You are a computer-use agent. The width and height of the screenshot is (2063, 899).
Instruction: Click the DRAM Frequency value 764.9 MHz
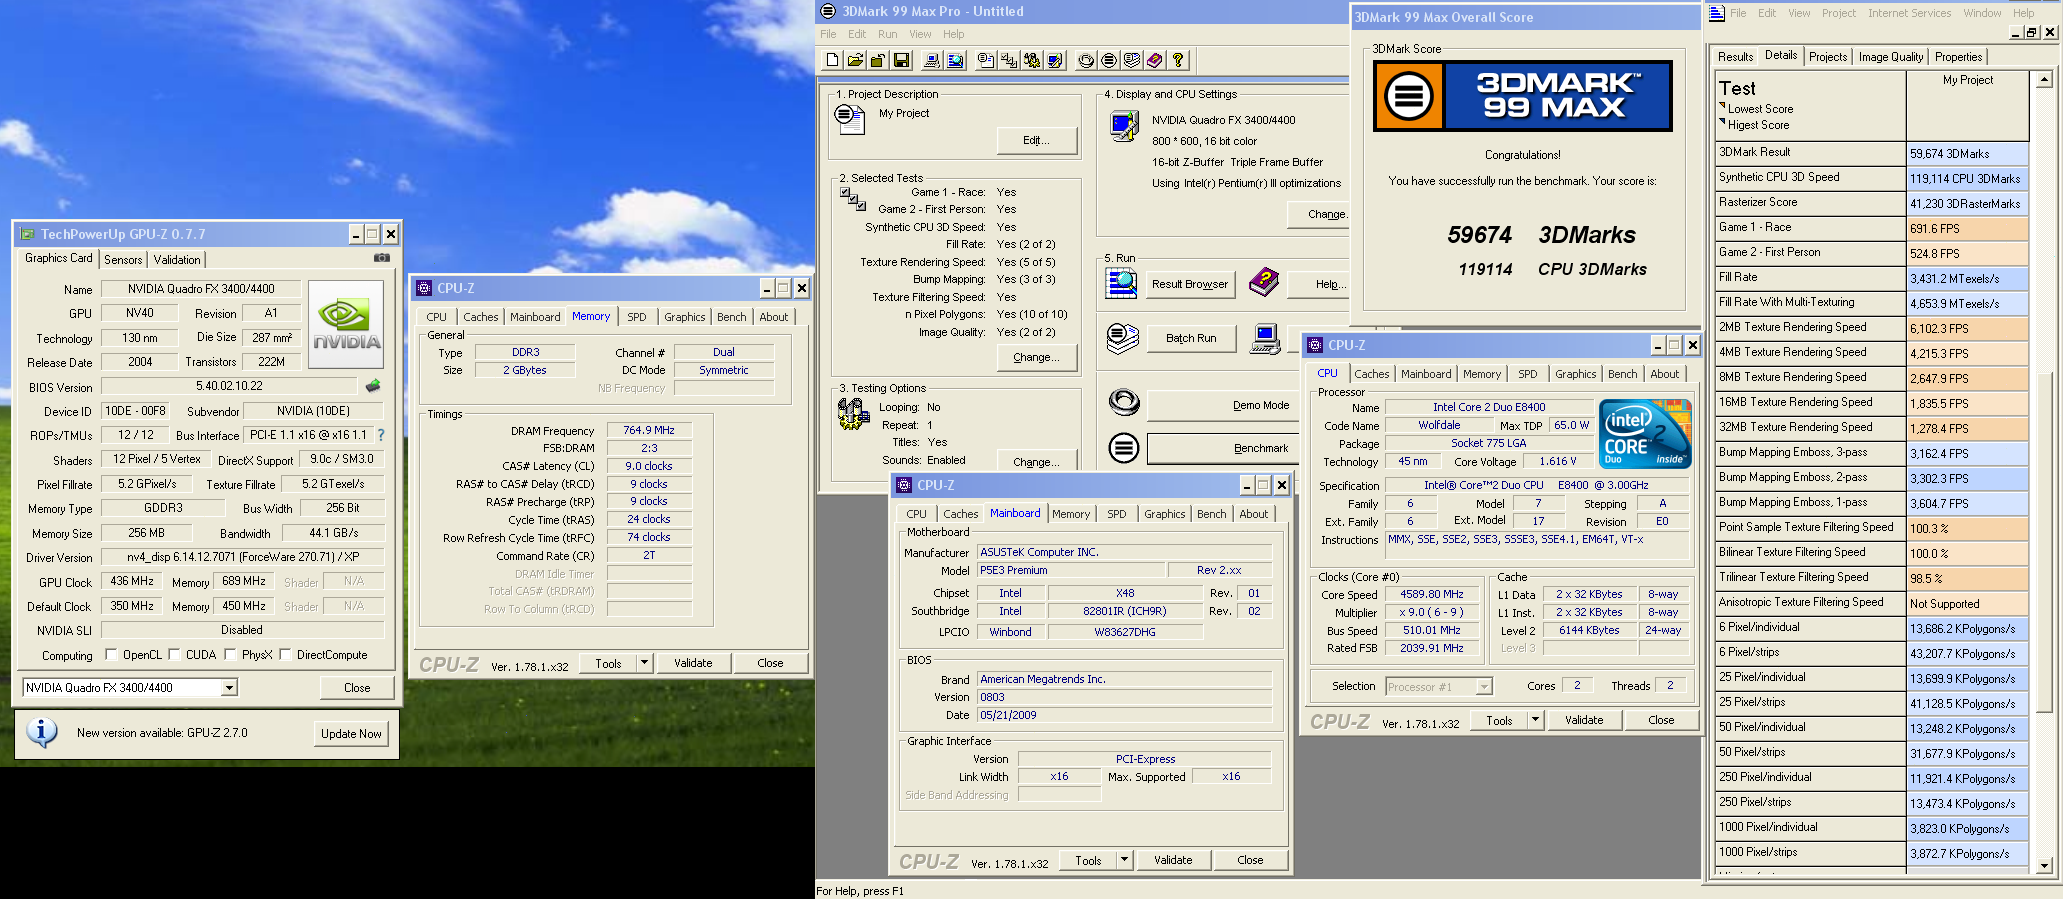tap(649, 430)
